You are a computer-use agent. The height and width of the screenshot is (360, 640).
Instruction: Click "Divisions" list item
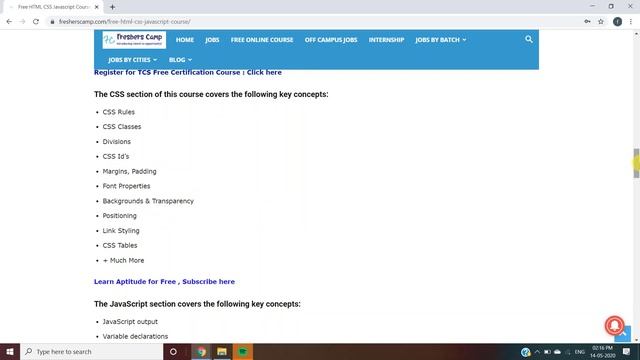pos(117,142)
